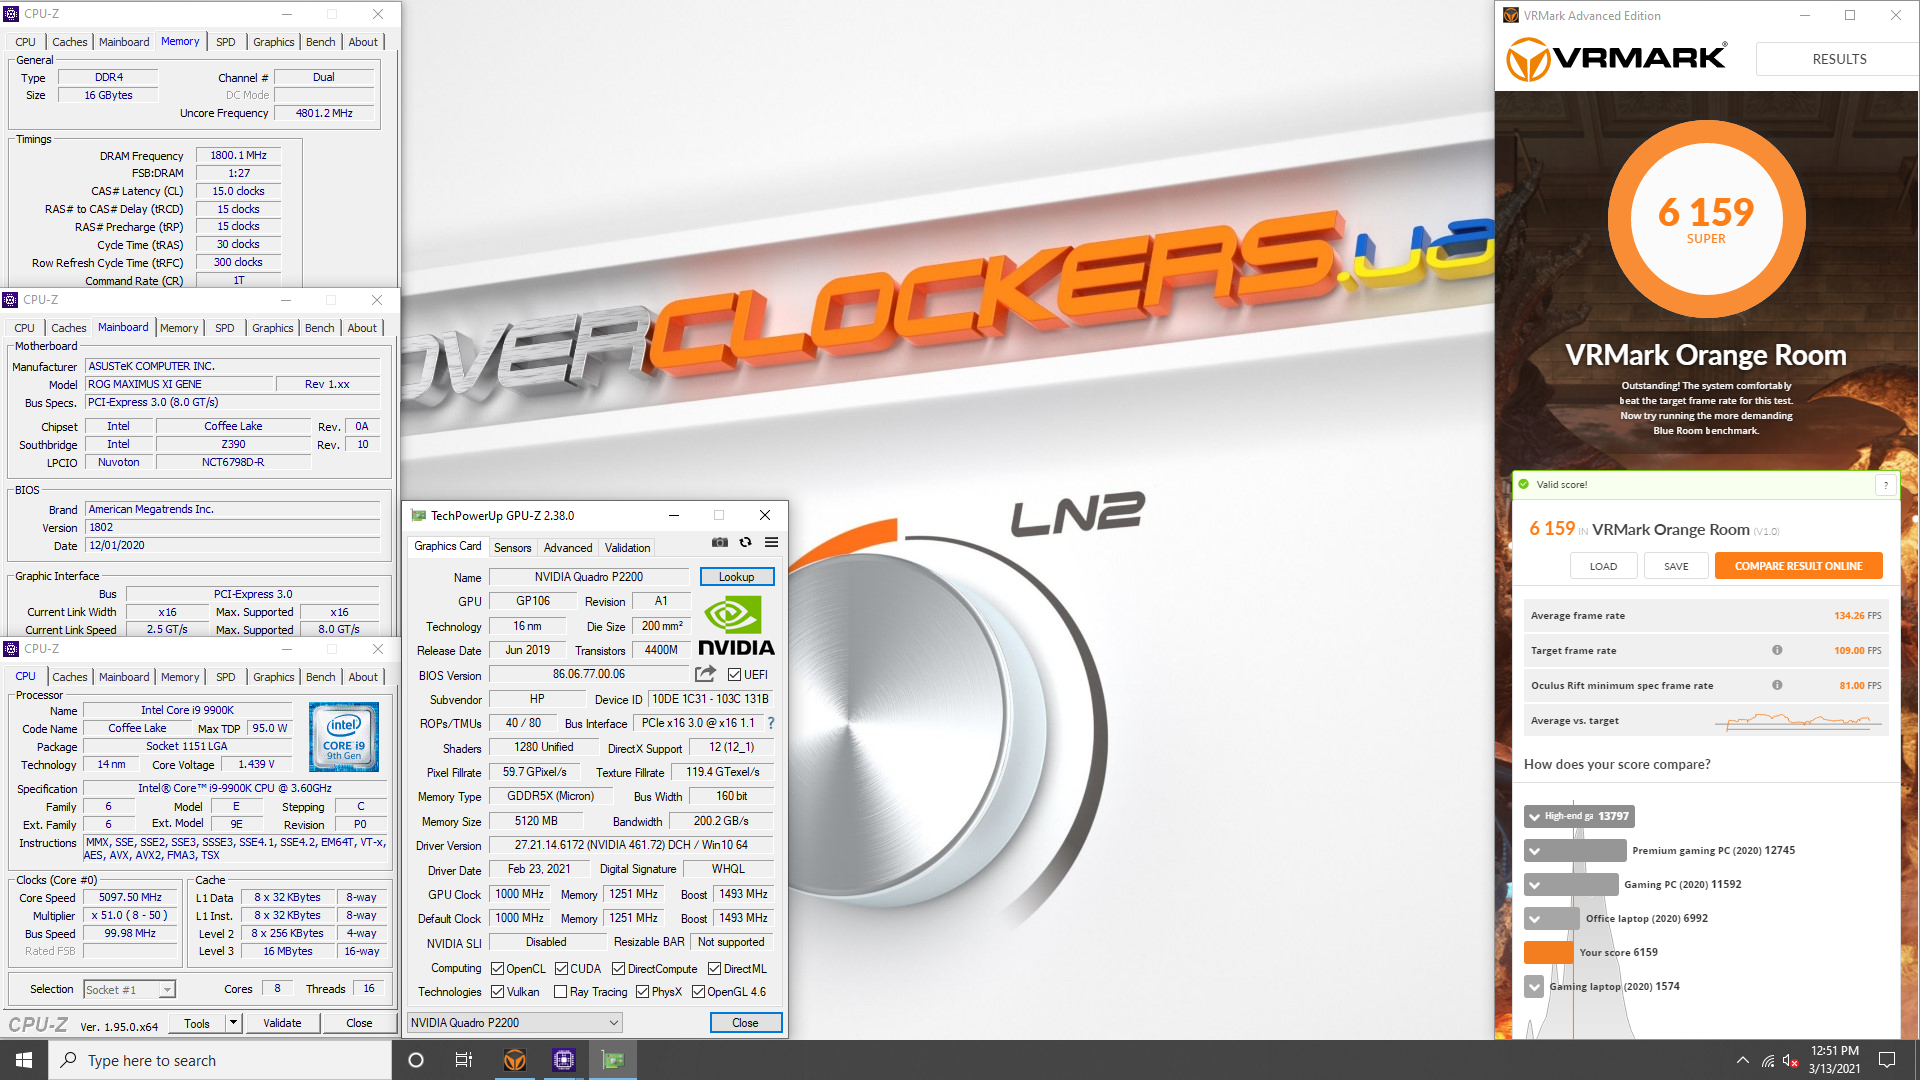The height and width of the screenshot is (1080, 1920).
Task: Switch to the Advanced tab in GPU-Z
Action: click(x=568, y=547)
